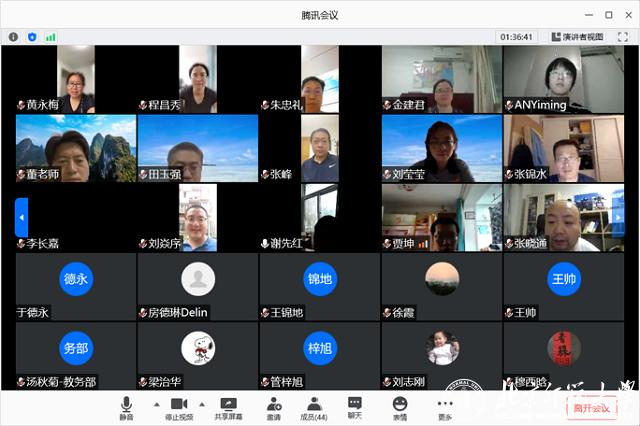The width and height of the screenshot is (640, 426).
Task: Open the share screen option (共享屏幕)
Action: point(229,405)
